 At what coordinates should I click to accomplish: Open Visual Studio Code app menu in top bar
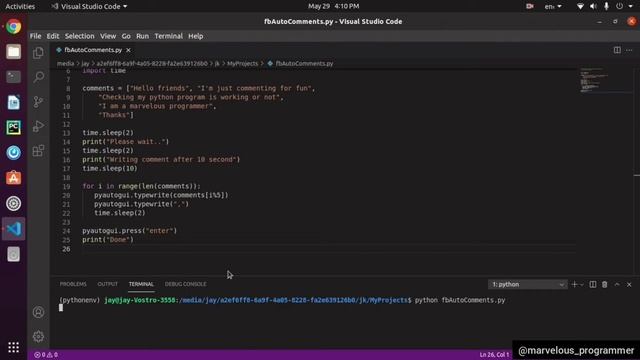pyautogui.click(x=89, y=6)
